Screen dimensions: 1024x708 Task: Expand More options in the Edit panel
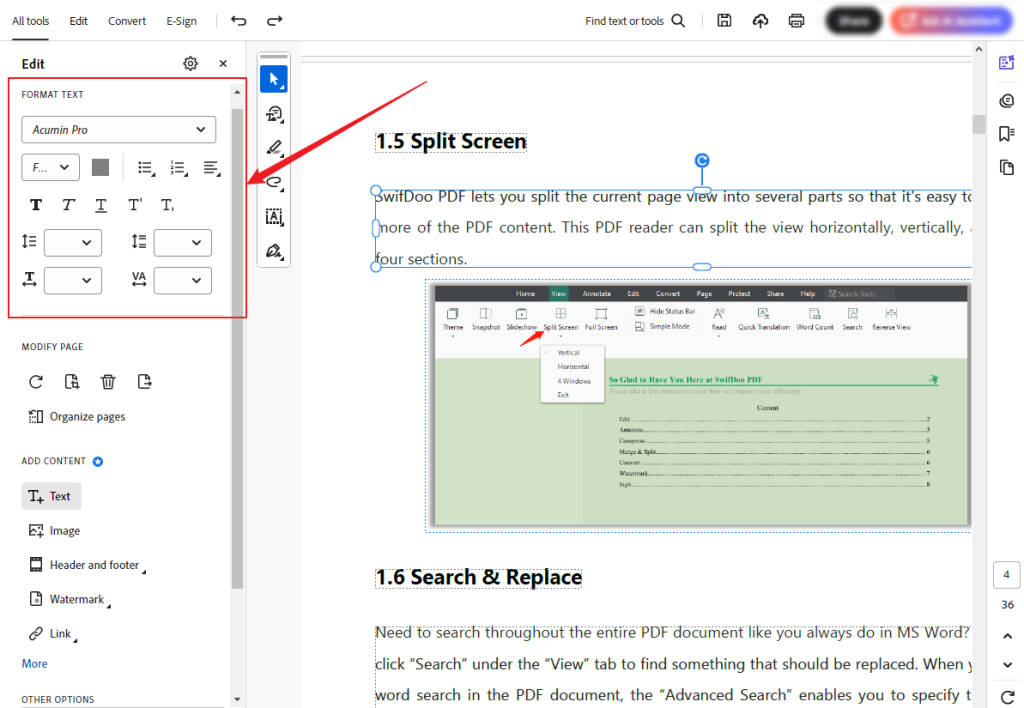(34, 663)
